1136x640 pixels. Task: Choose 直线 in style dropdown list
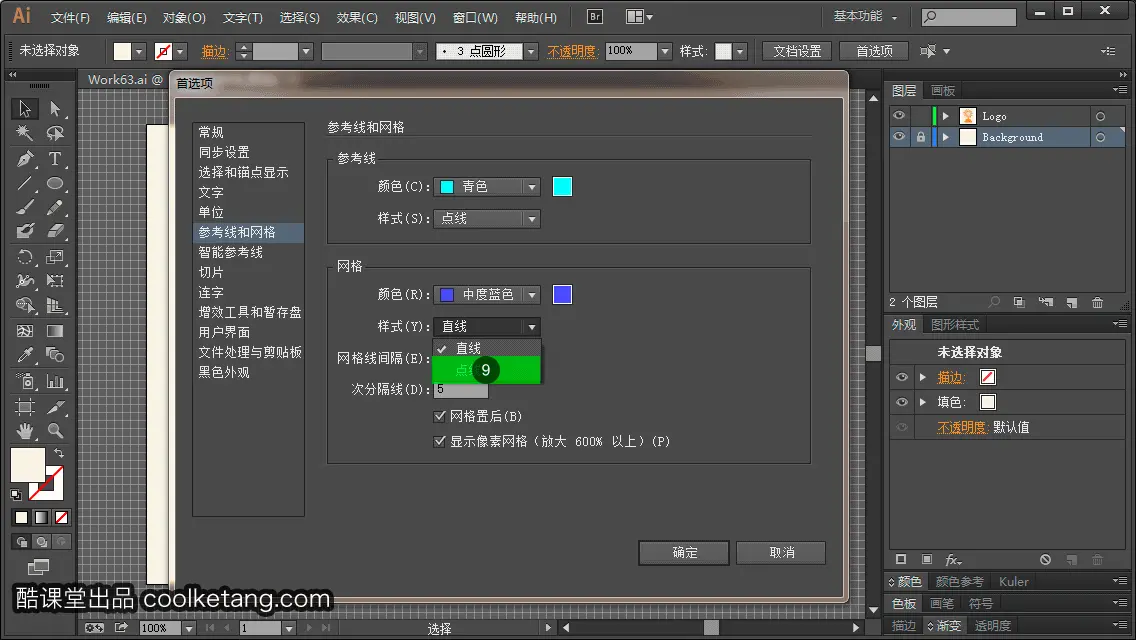[487, 349]
